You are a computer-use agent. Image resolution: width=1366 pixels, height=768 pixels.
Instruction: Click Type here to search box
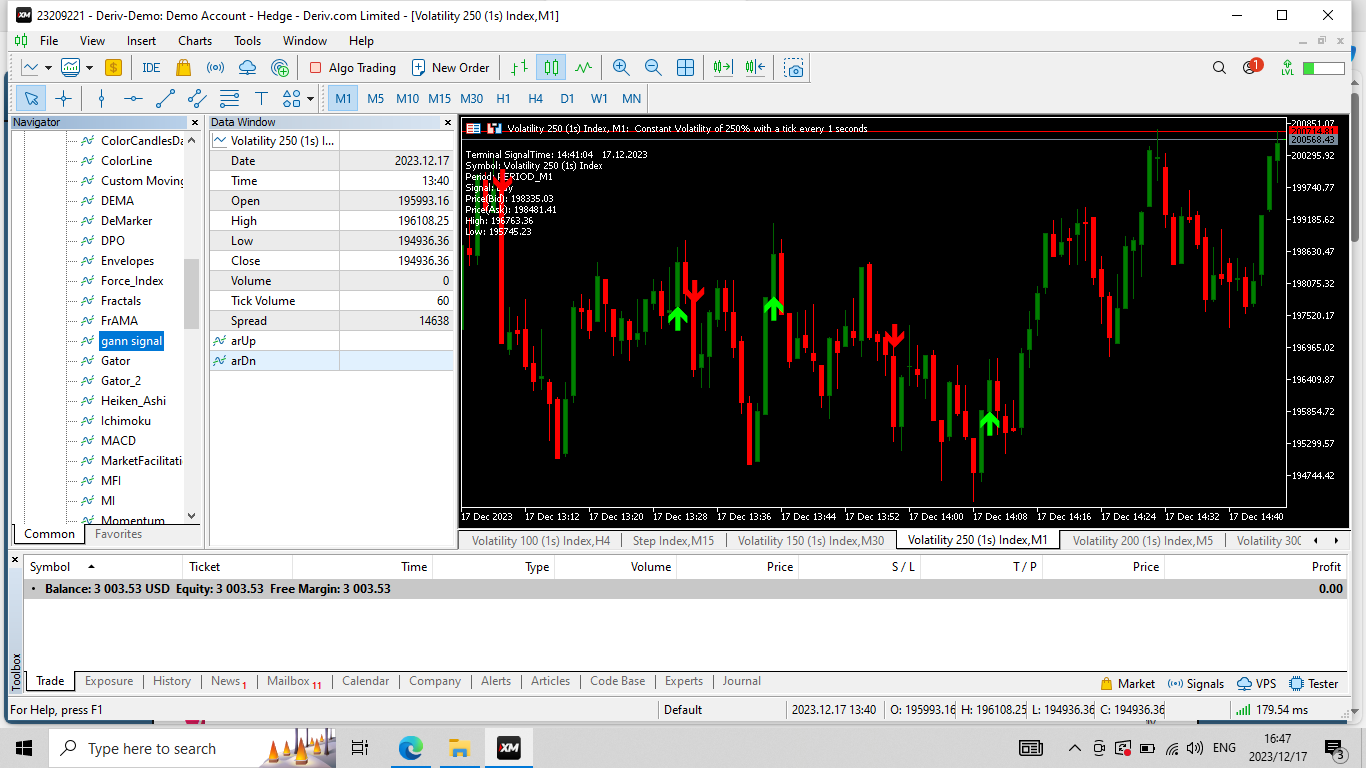pos(193,748)
